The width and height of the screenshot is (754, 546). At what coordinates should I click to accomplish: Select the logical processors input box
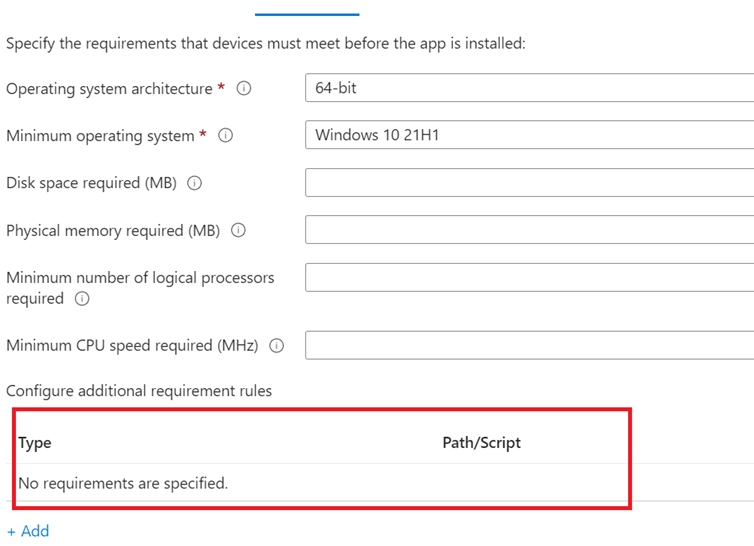point(529,277)
